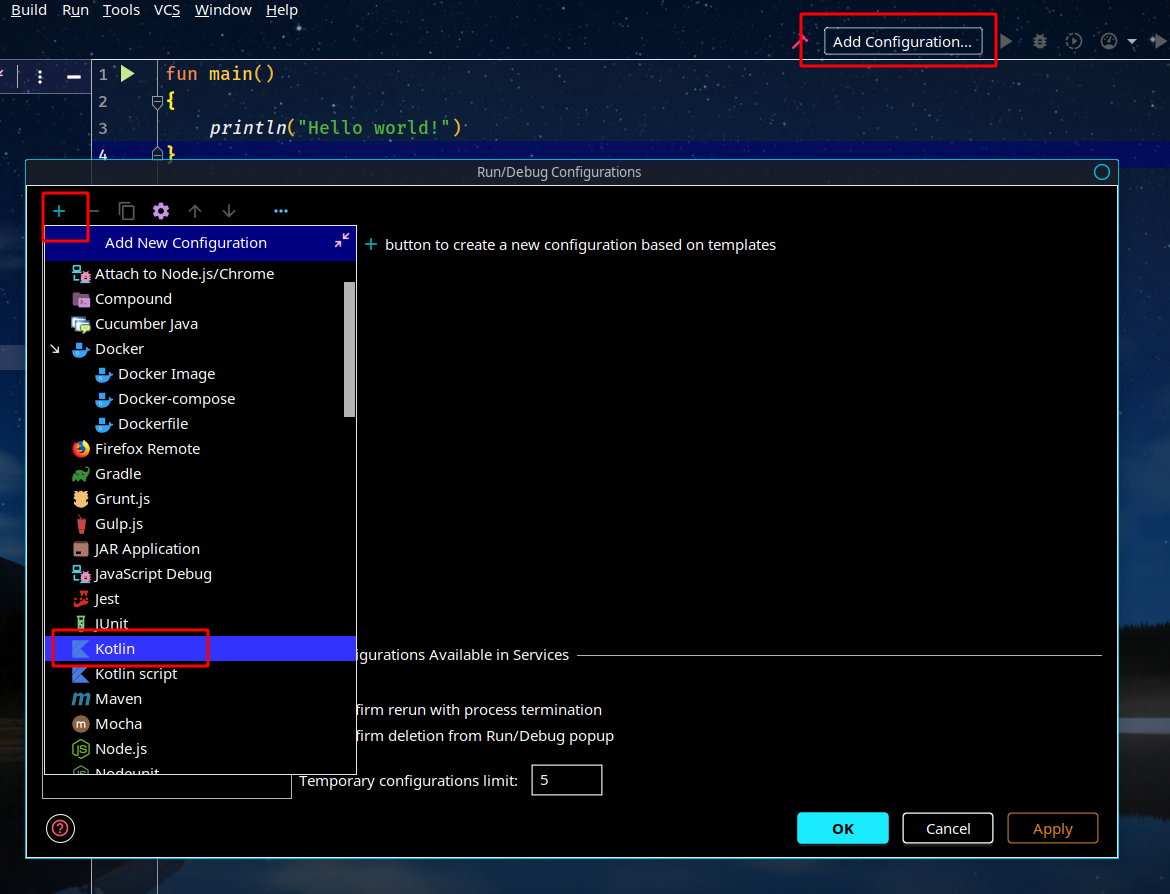
Task: Click the collapse icon in the Add New Configuration header
Action: (x=342, y=240)
